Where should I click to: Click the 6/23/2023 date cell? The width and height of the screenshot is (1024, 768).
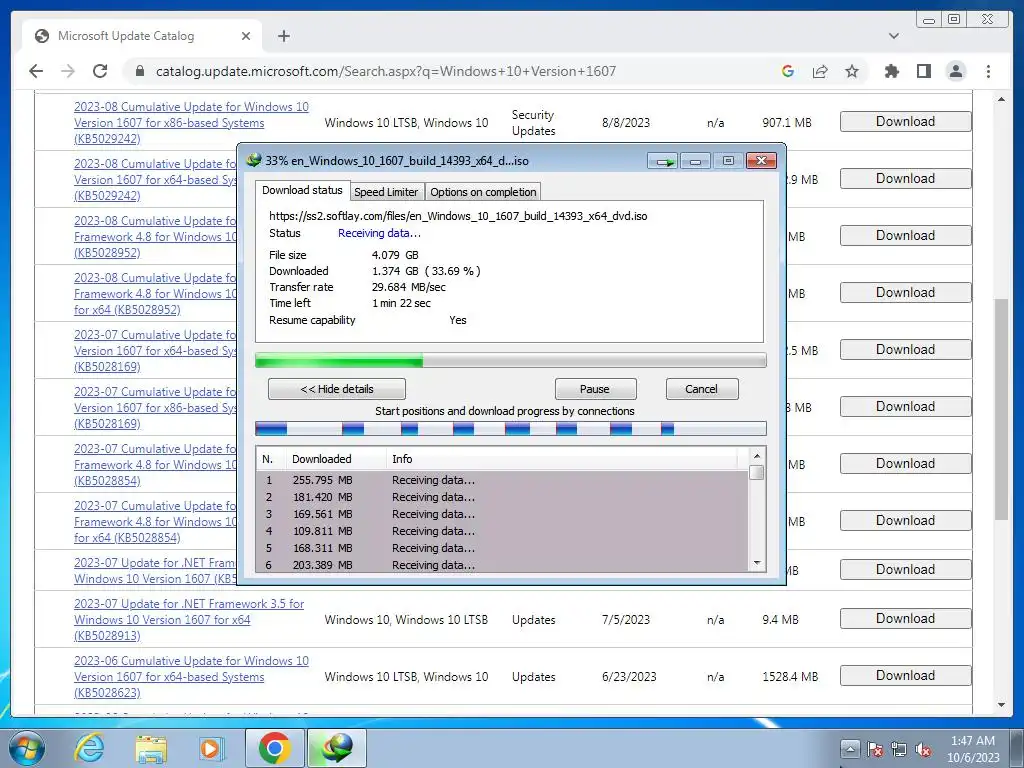pyautogui.click(x=629, y=677)
